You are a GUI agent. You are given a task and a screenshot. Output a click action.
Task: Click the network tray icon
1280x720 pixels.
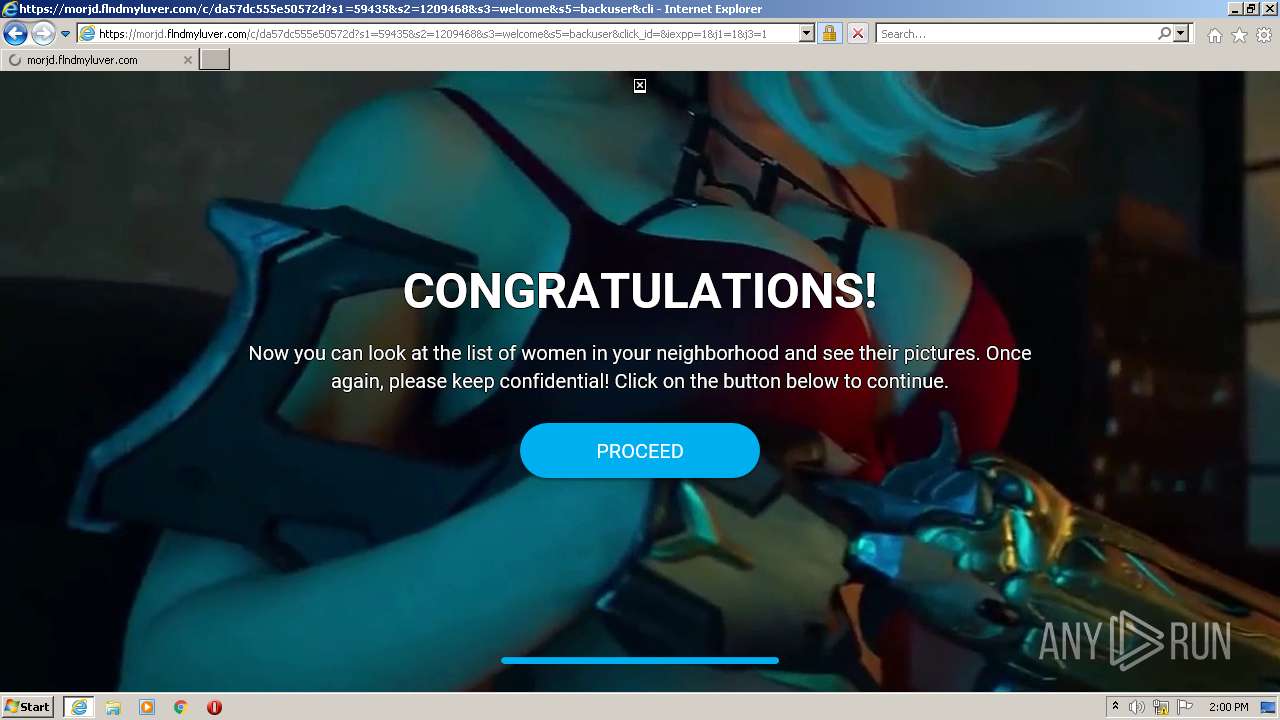(1161, 707)
